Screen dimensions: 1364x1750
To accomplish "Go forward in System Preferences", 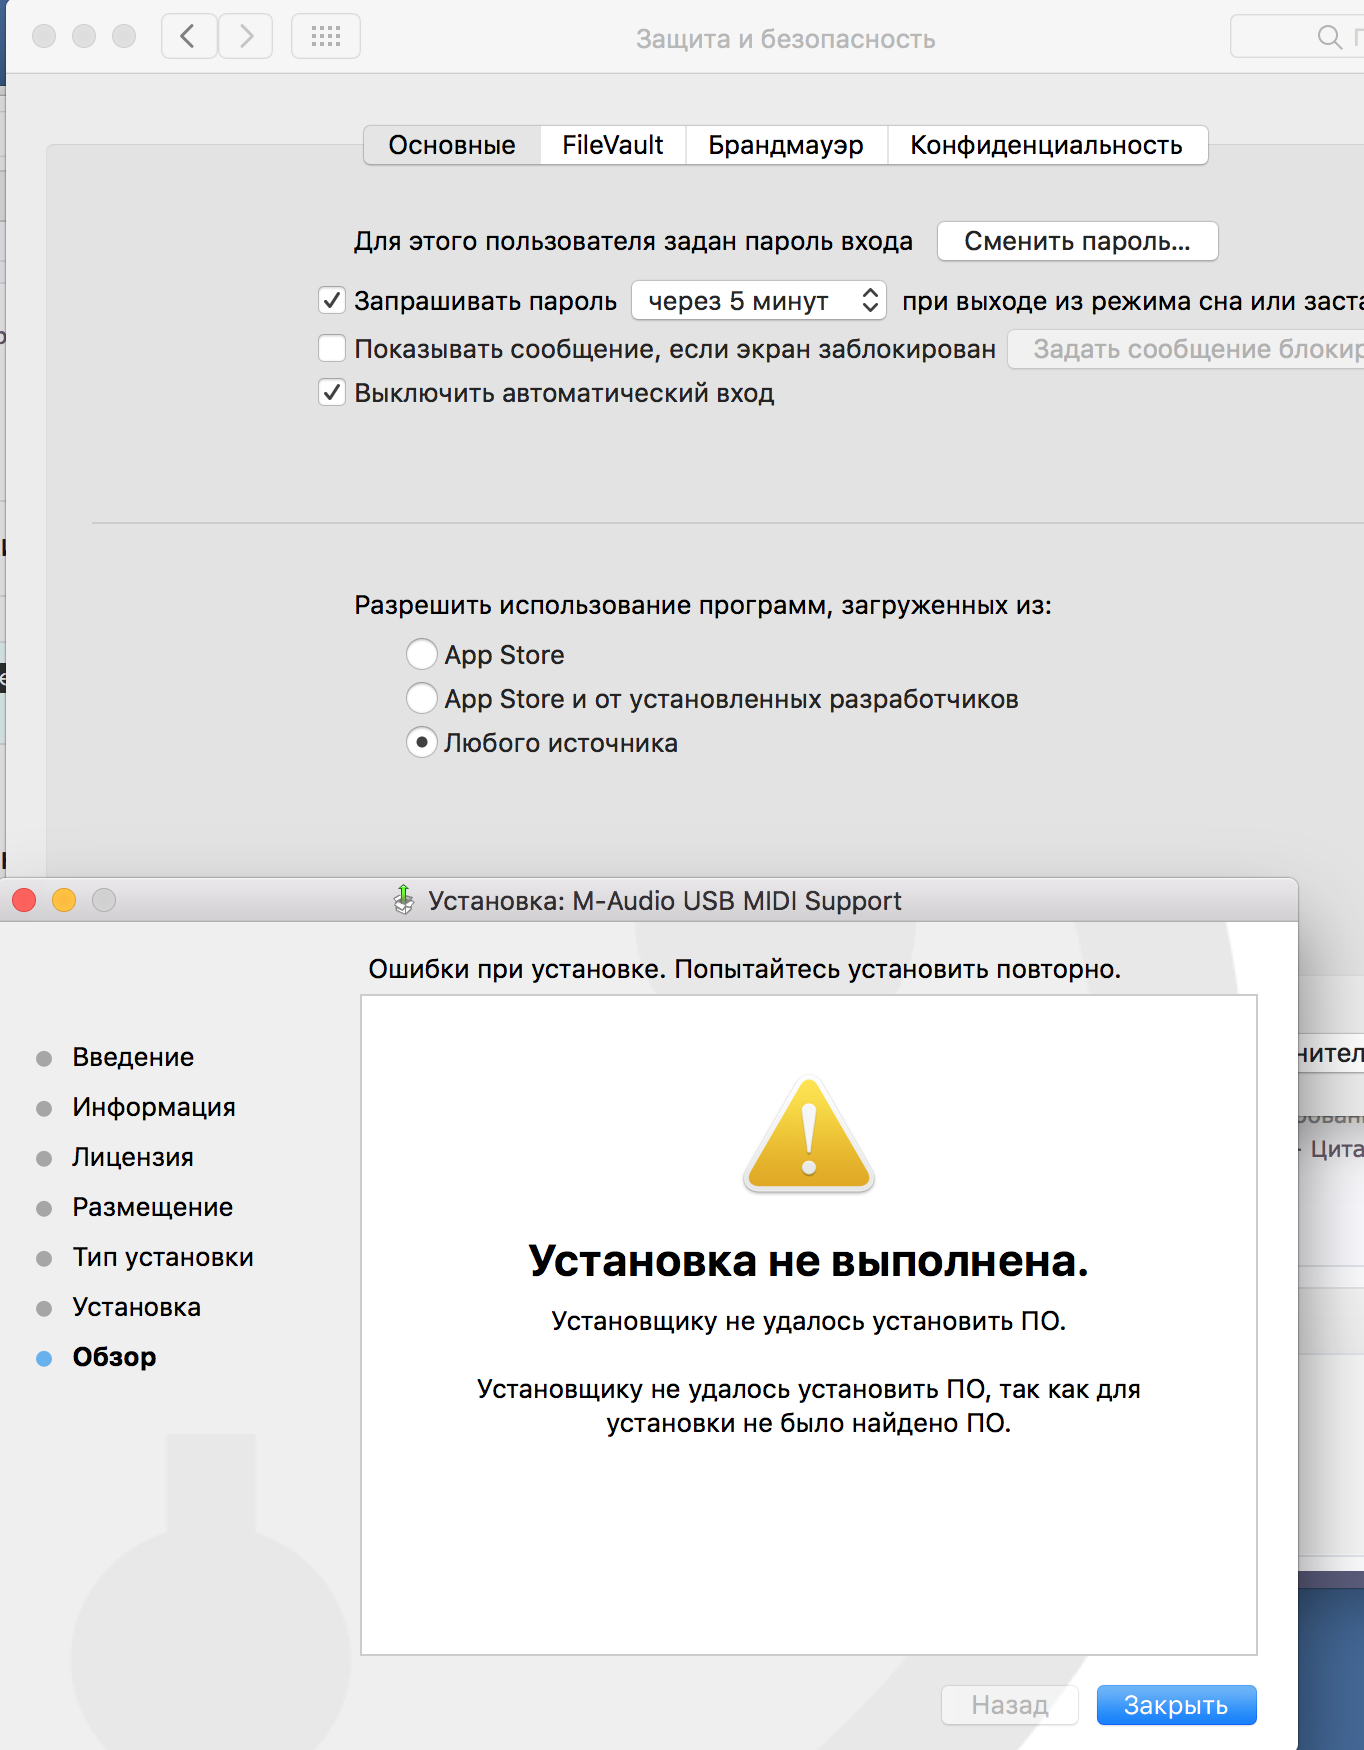I will click(x=245, y=37).
